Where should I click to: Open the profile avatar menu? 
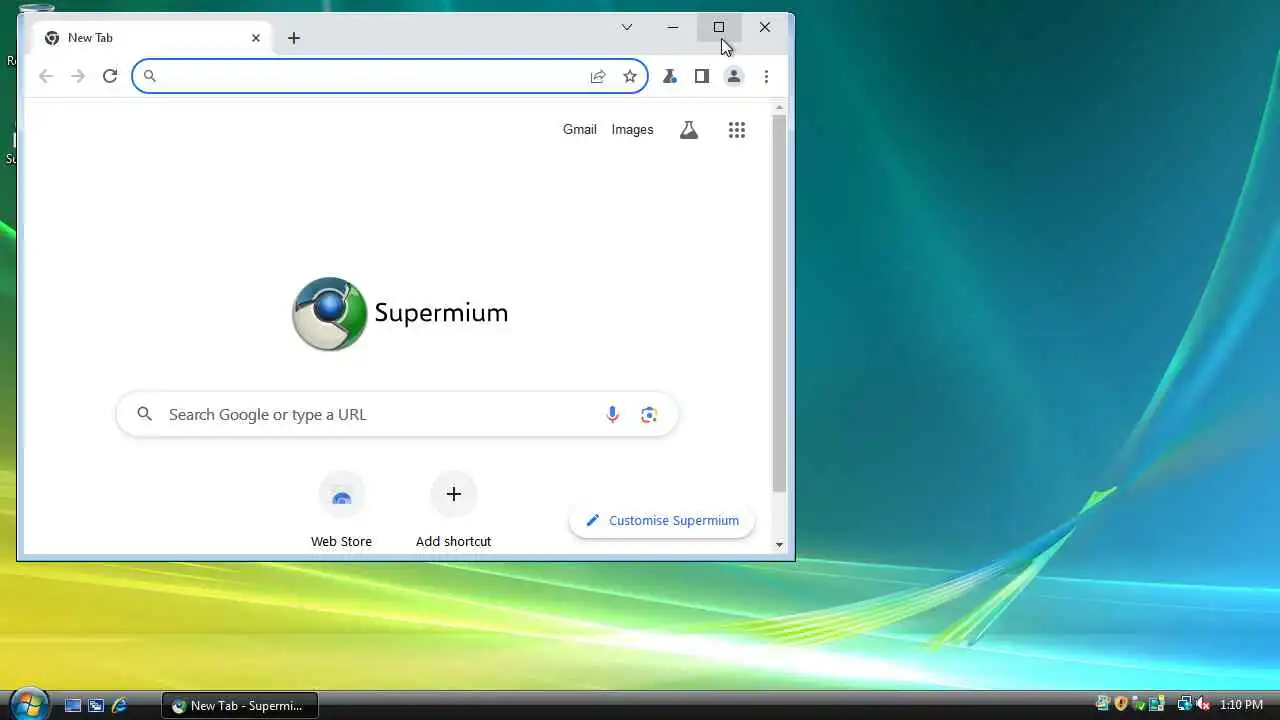(x=734, y=76)
